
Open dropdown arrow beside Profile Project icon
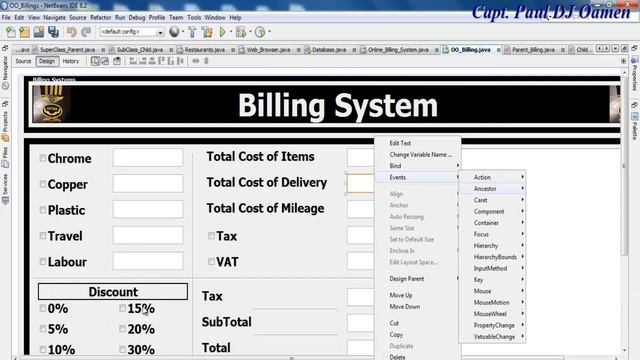coord(269,32)
